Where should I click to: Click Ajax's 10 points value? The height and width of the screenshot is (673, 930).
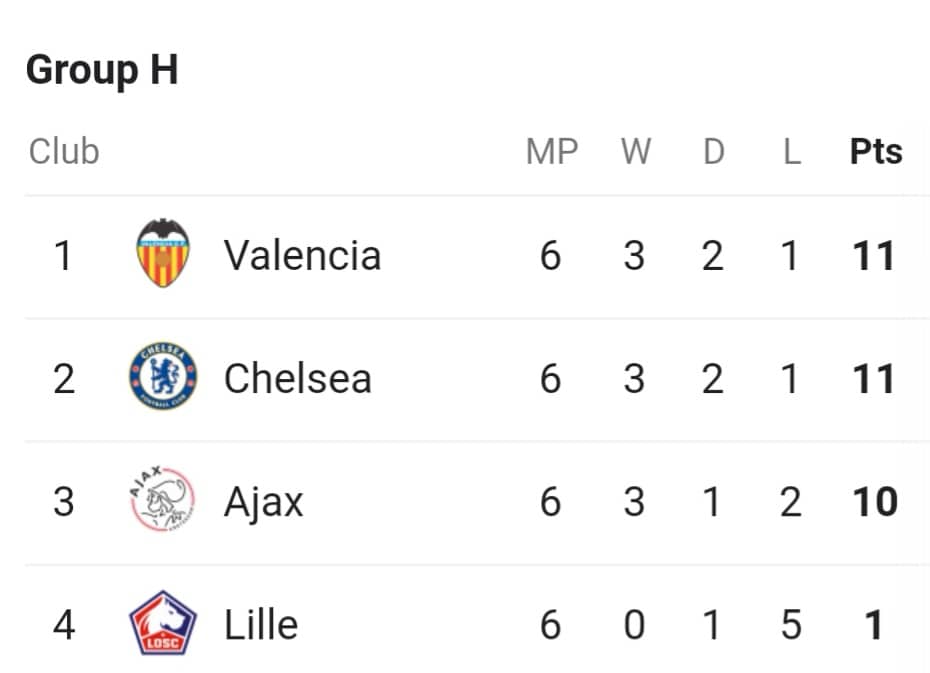[875, 502]
